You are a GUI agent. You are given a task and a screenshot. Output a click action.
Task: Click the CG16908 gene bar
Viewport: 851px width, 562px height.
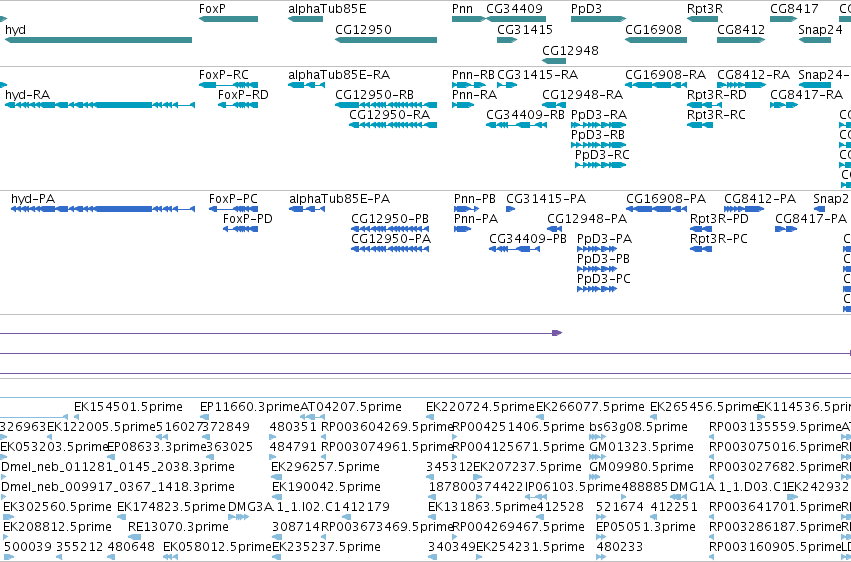[x=656, y=40]
